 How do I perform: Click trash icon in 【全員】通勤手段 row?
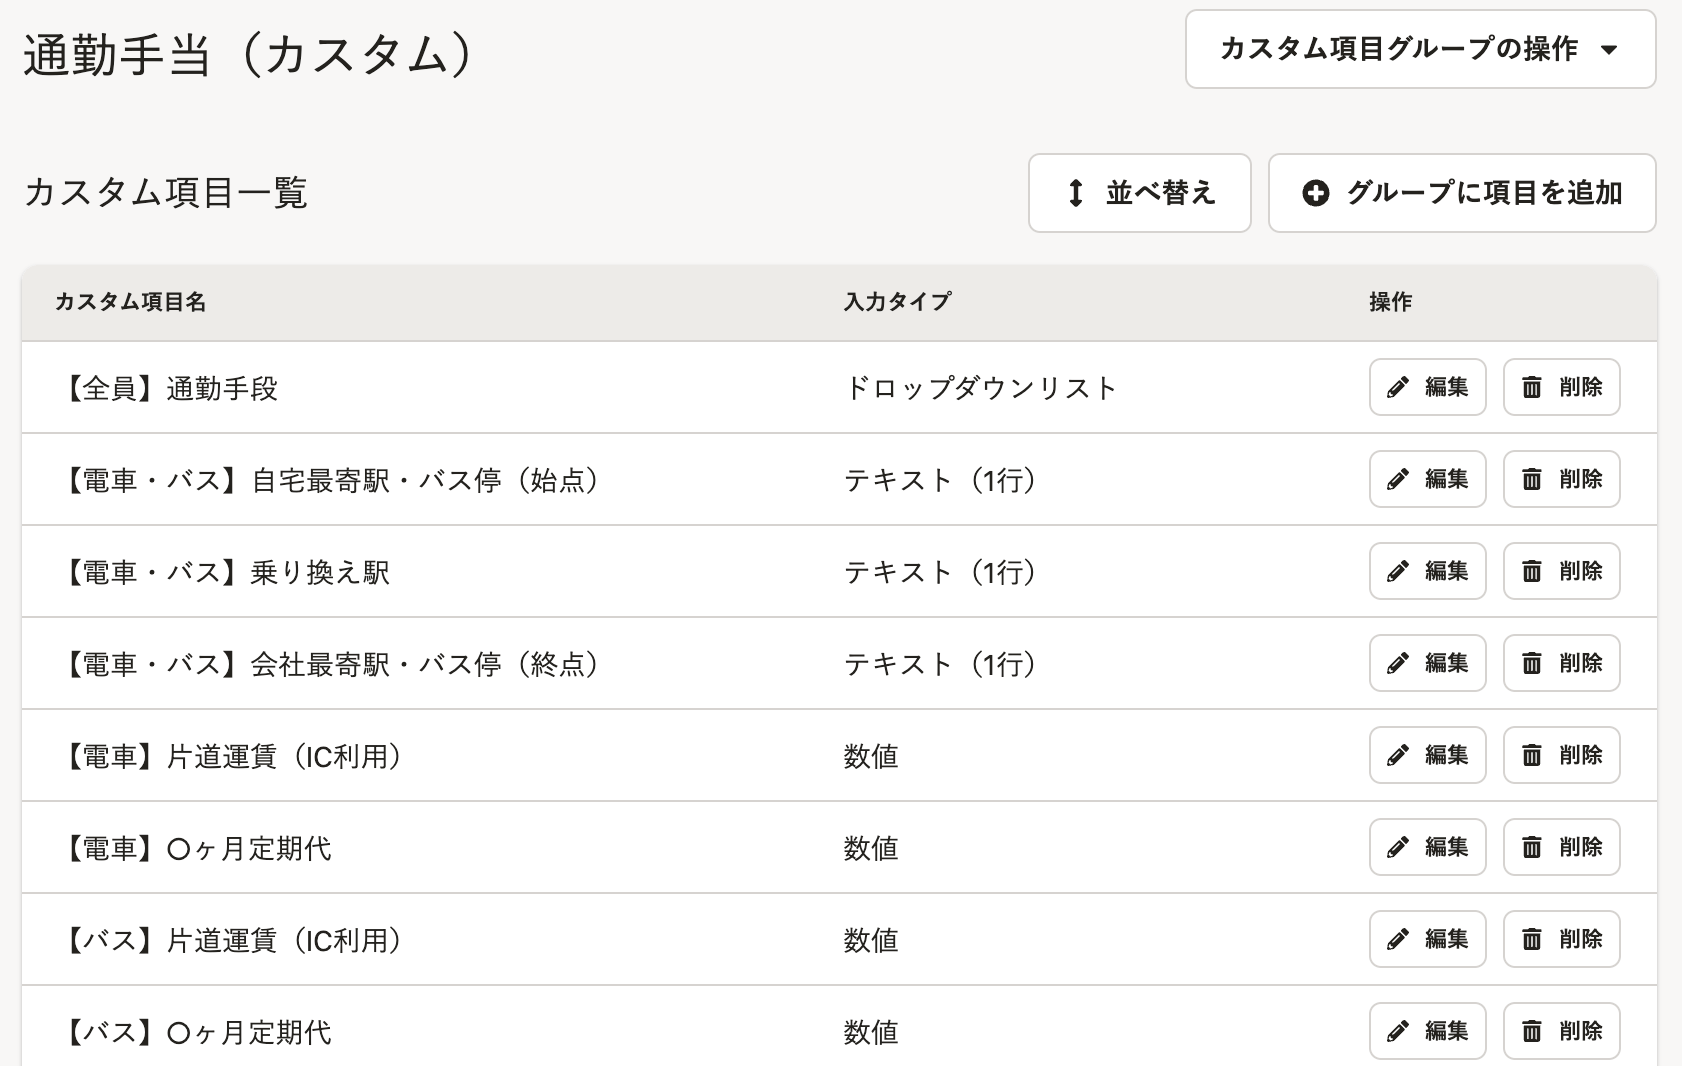pyautogui.click(x=1532, y=387)
